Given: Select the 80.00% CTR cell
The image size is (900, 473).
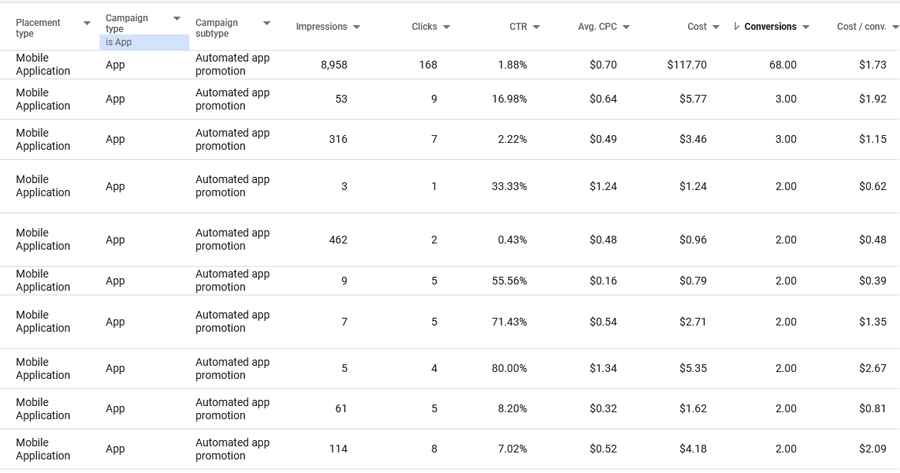Looking at the screenshot, I should click(509, 369).
